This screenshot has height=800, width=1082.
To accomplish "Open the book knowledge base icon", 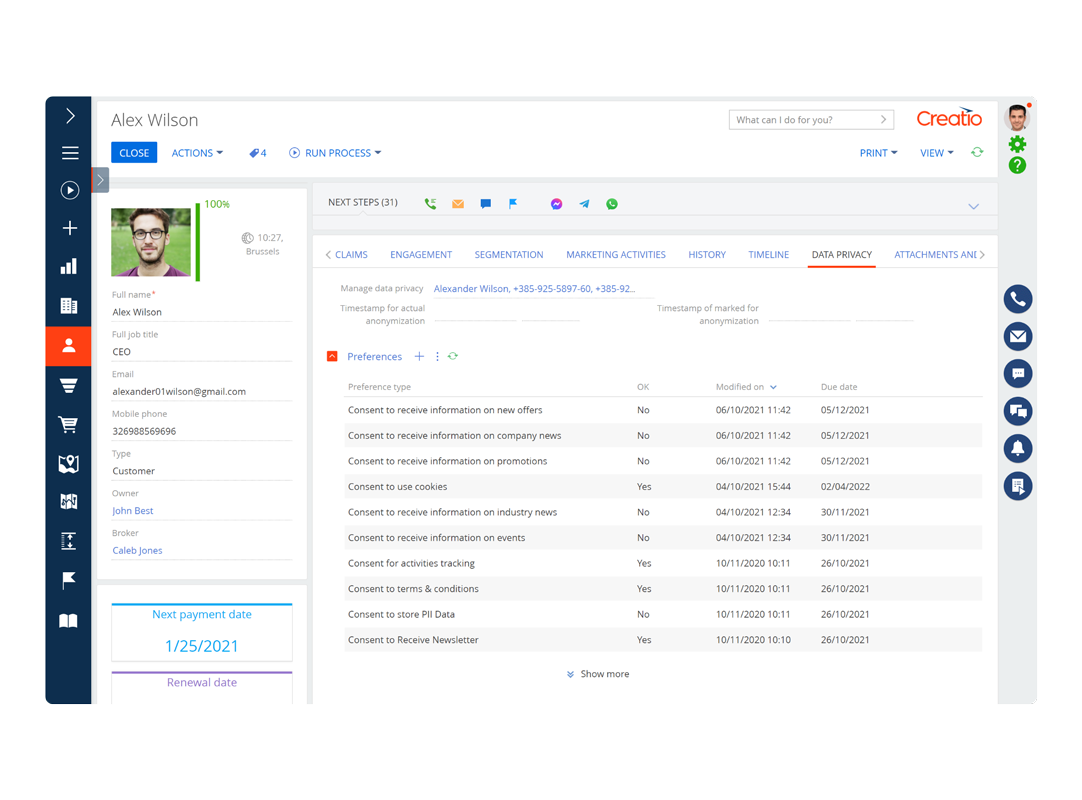I will click(69, 621).
